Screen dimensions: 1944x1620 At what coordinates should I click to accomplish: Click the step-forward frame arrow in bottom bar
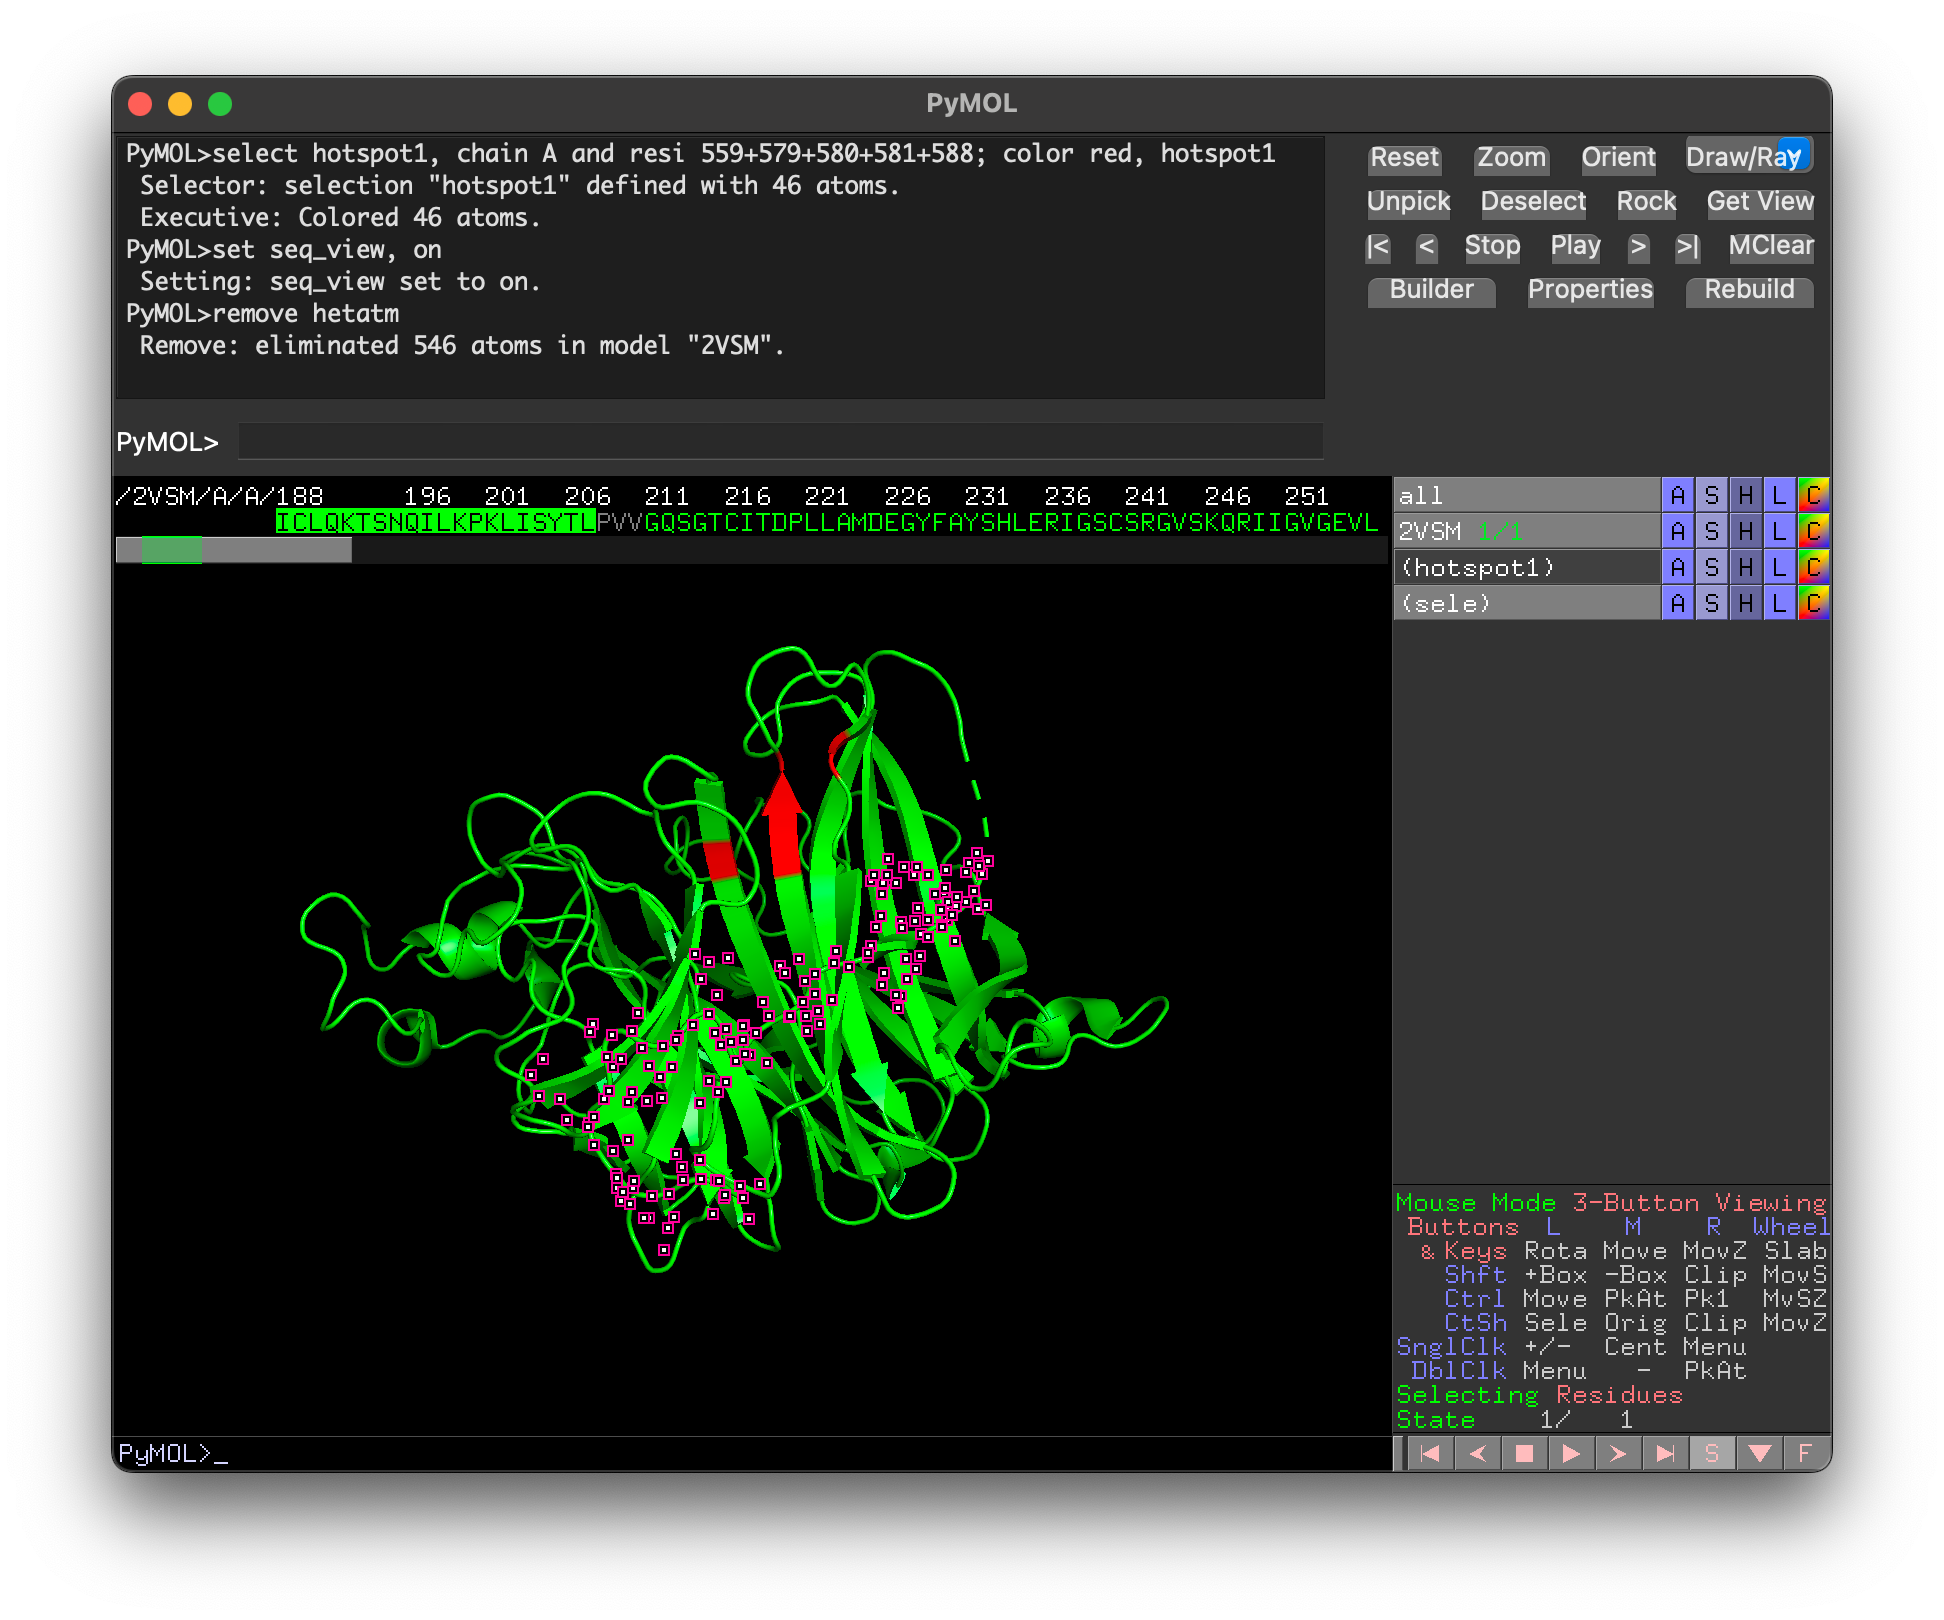[x=1617, y=1453]
